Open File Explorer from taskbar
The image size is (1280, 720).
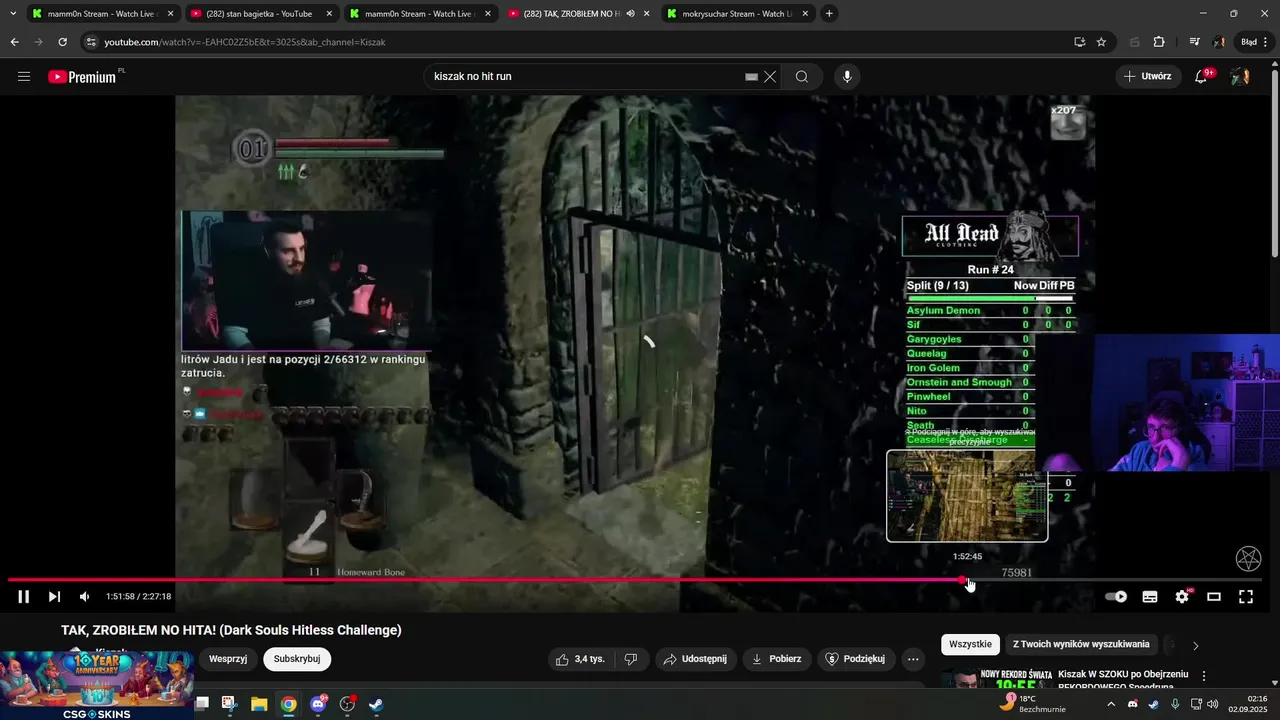pos(259,704)
